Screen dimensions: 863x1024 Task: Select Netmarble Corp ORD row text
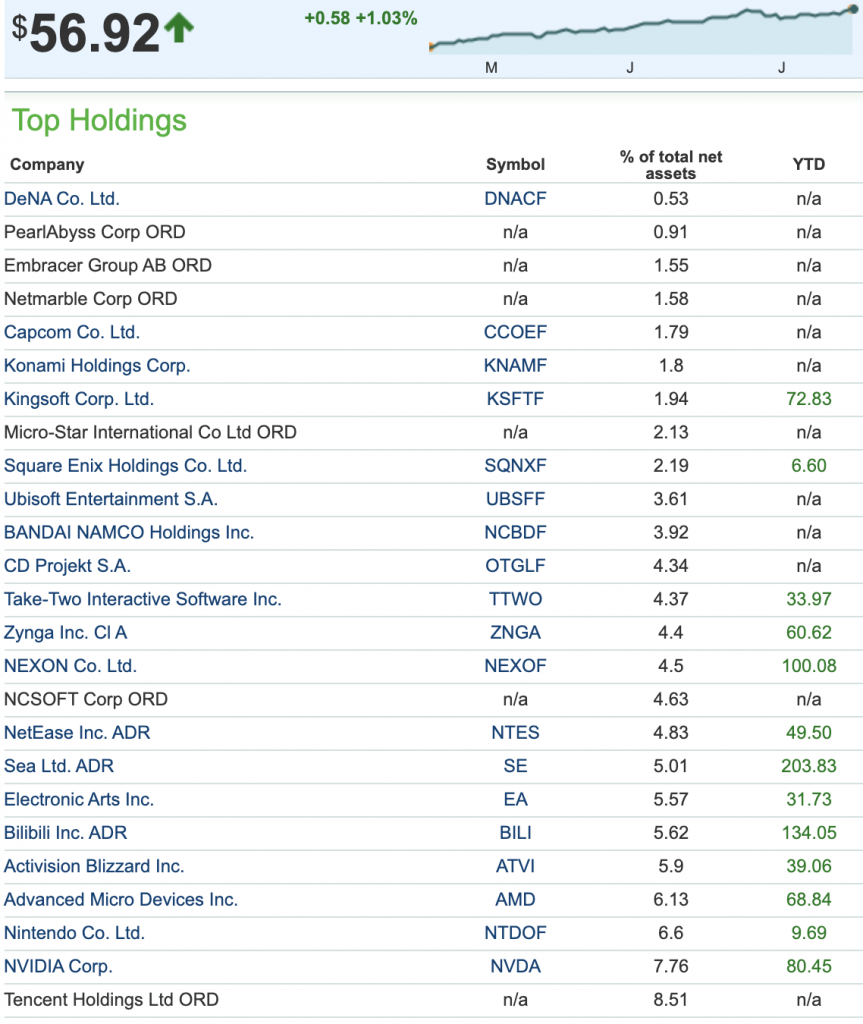(x=91, y=298)
